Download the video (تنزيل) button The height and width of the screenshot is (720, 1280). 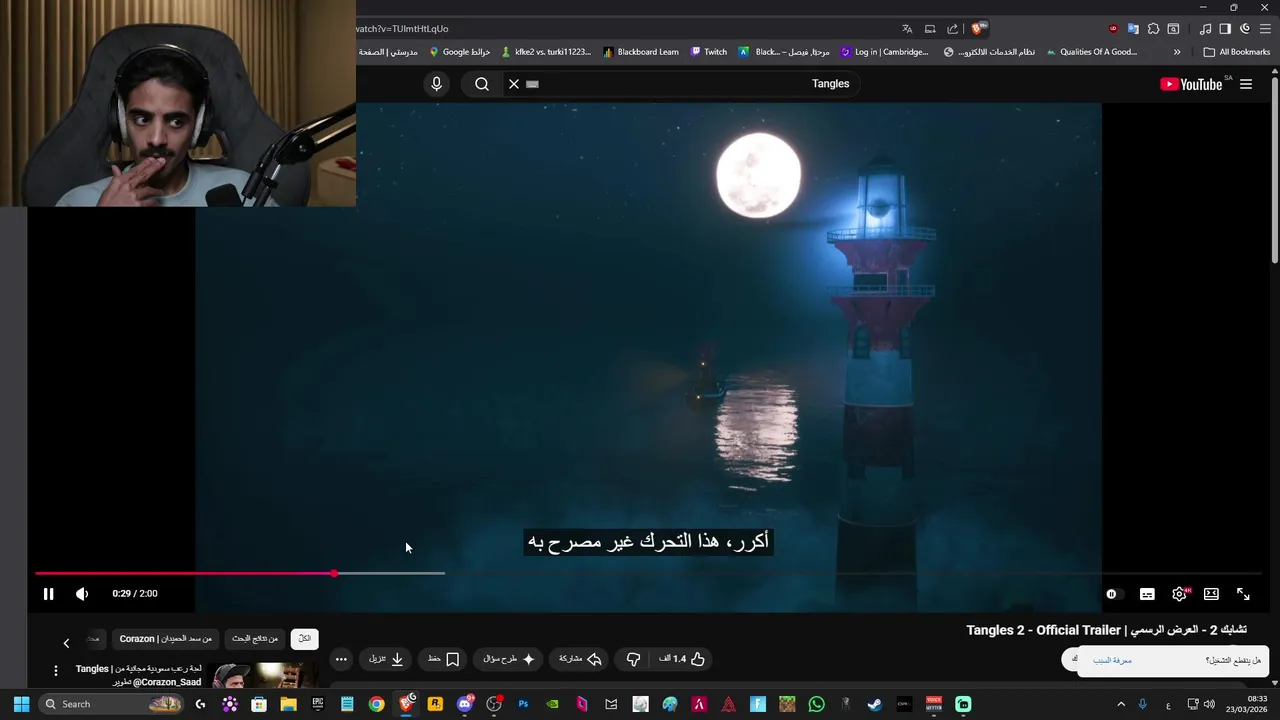tap(386, 659)
